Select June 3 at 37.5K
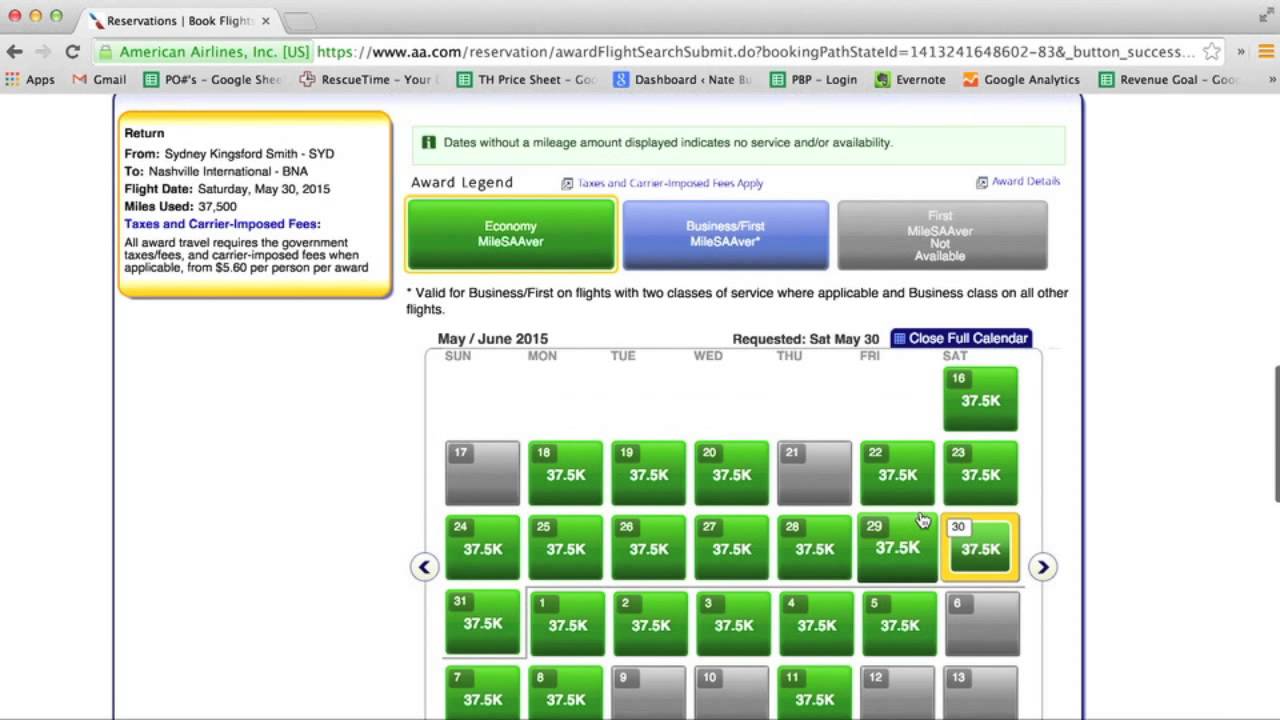The height and width of the screenshot is (720, 1280). pyautogui.click(x=733, y=624)
